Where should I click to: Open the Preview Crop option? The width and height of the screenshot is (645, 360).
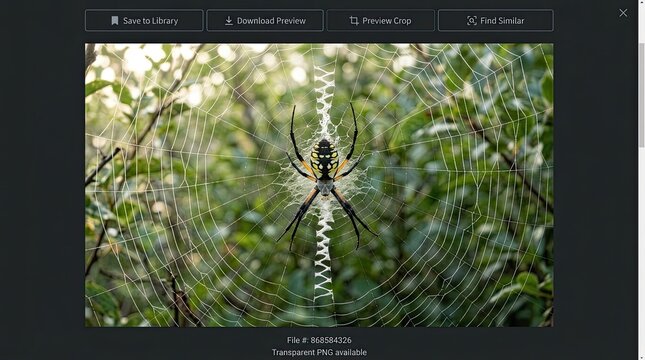coord(381,21)
